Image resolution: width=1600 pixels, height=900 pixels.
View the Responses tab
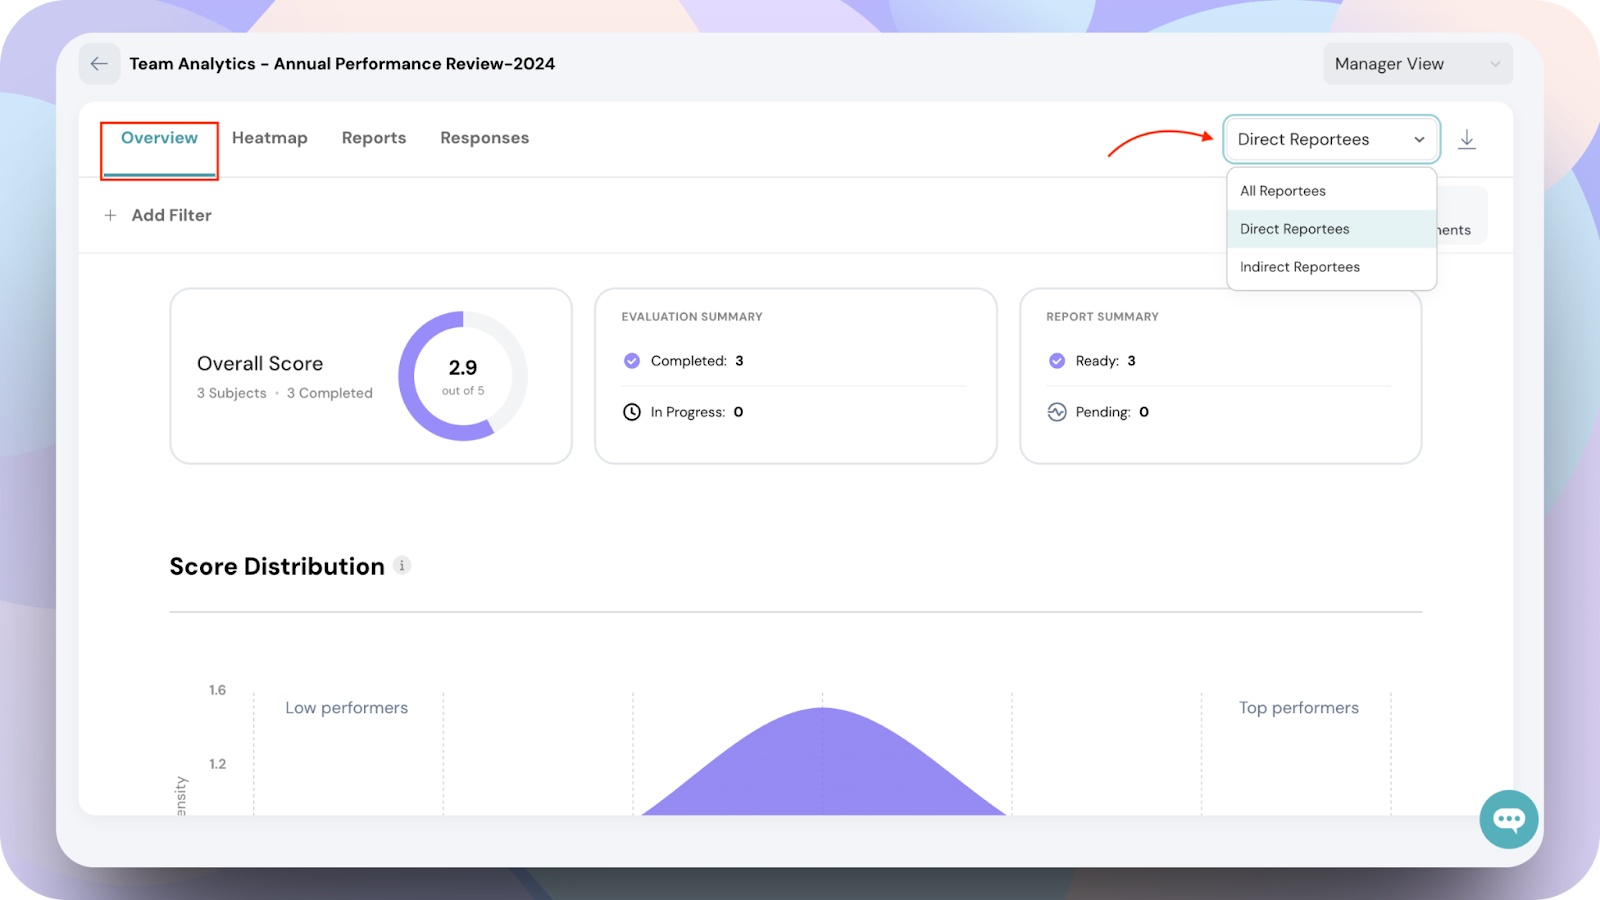click(485, 138)
